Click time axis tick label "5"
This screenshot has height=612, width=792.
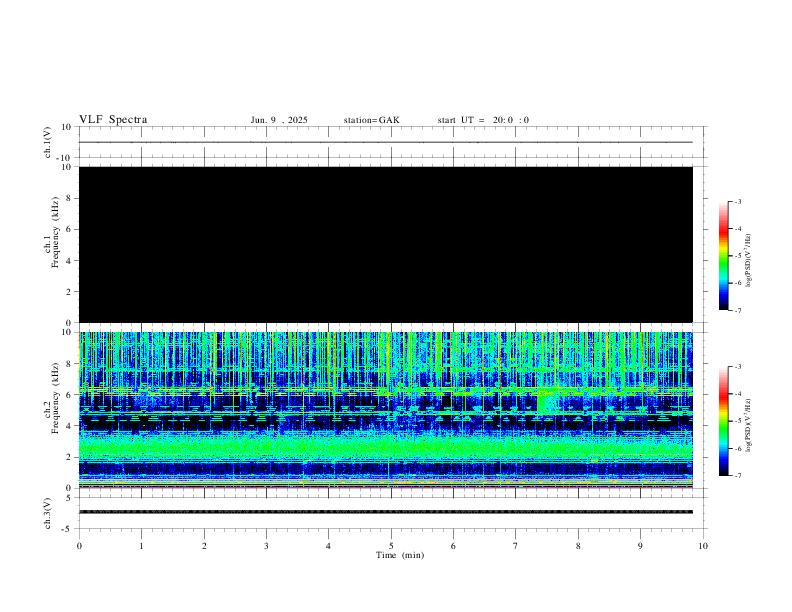pyautogui.click(x=391, y=546)
